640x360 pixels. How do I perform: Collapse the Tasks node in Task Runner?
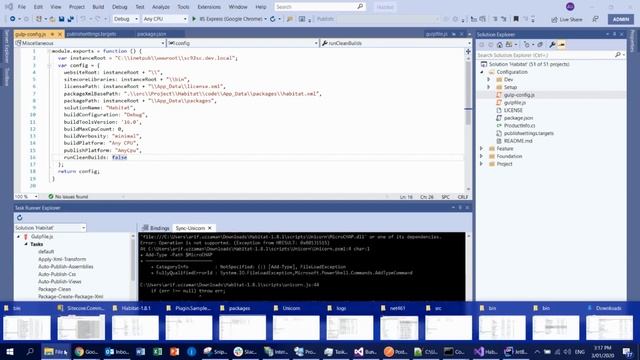coord(26,244)
